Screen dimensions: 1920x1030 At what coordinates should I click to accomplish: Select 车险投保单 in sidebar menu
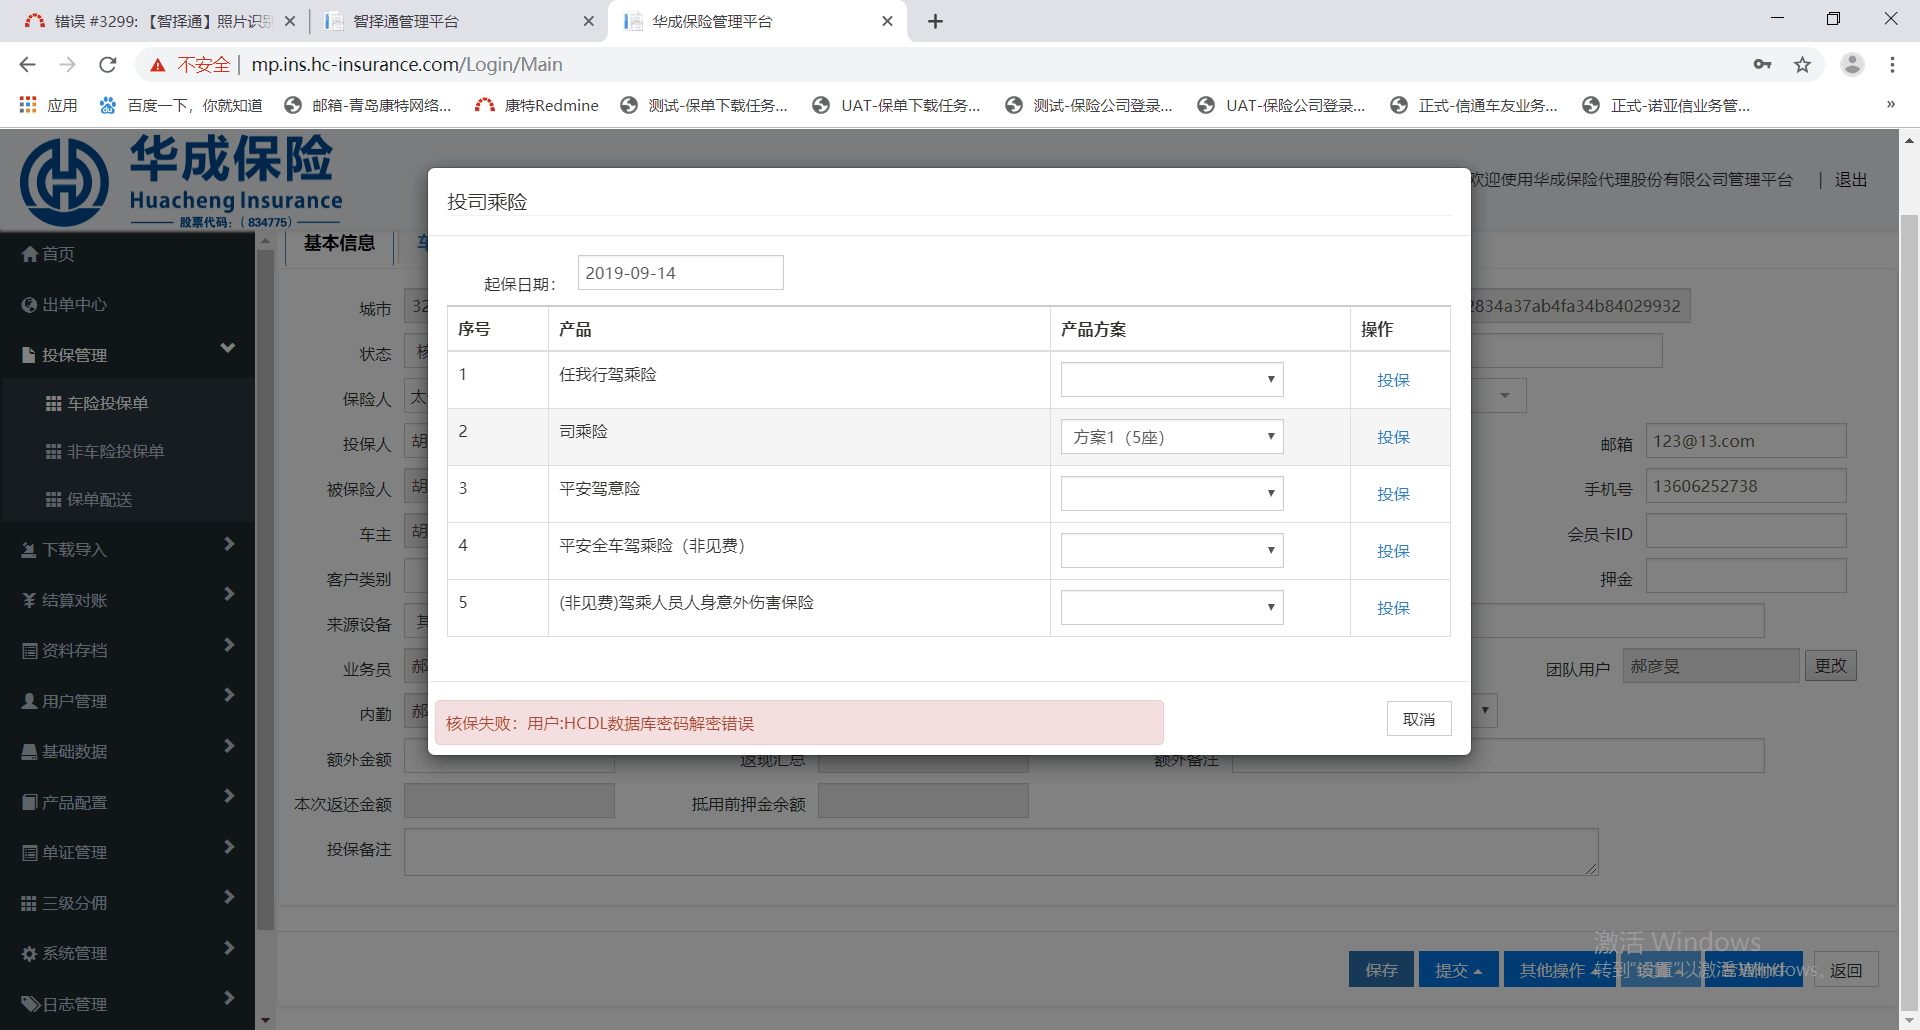(x=107, y=403)
